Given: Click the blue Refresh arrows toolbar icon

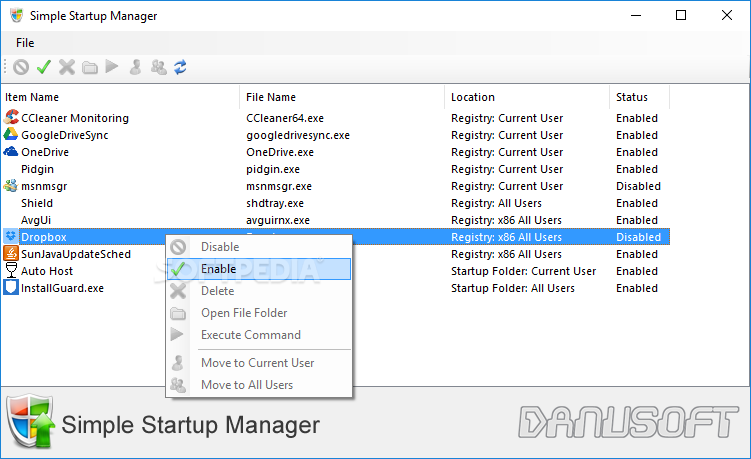Looking at the screenshot, I should (x=181, y=67).
